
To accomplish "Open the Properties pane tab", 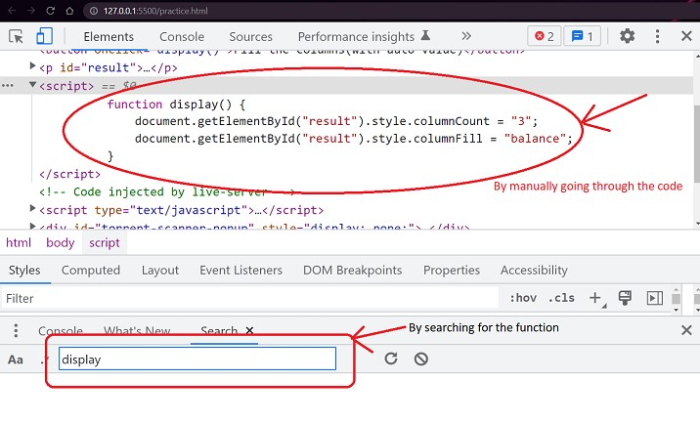I will 451,270.
